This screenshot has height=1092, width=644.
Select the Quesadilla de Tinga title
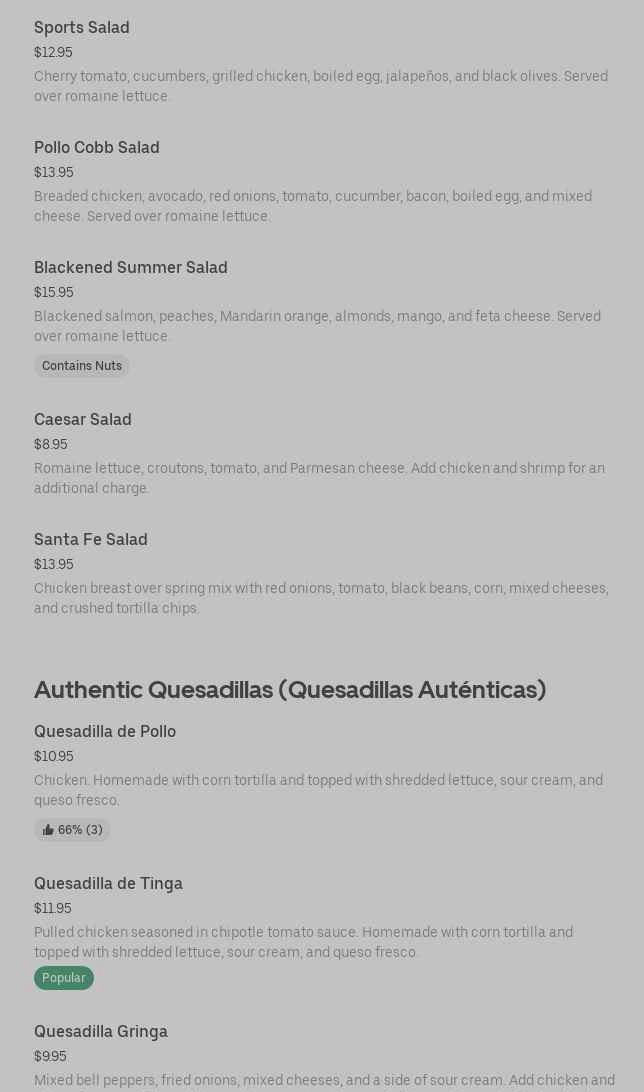pos(108,883)
